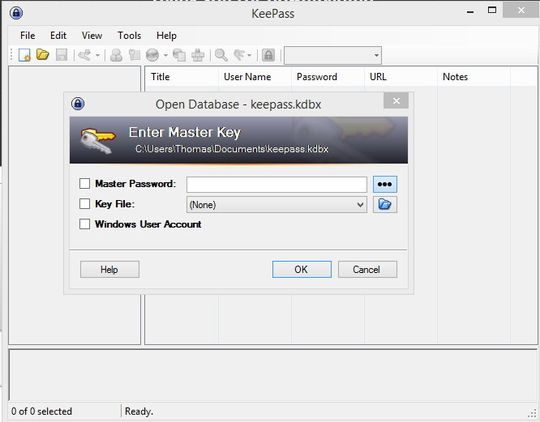
Task: Enable the Key File checkbox
Action: click(x=84, y=204)
